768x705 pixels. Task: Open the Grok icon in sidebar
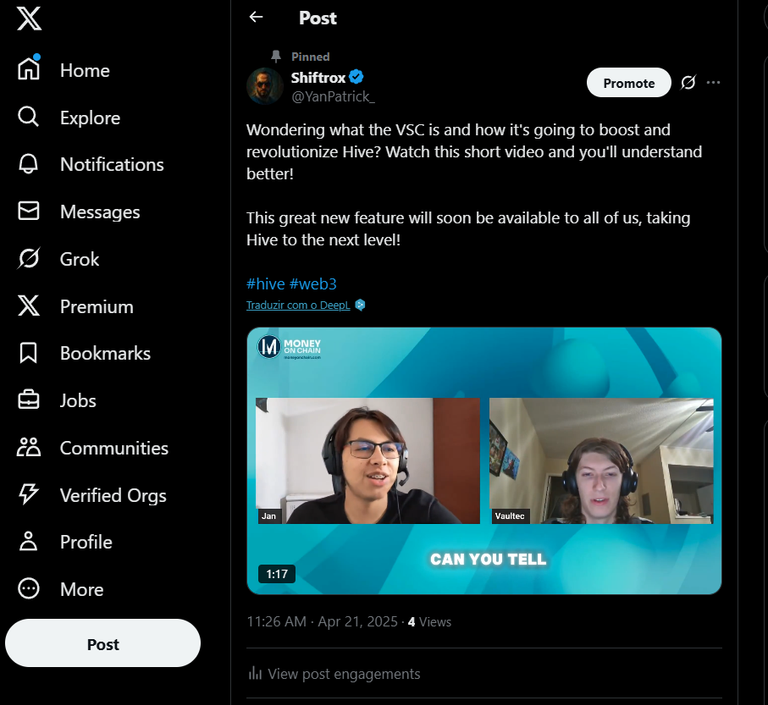(28, 258)
